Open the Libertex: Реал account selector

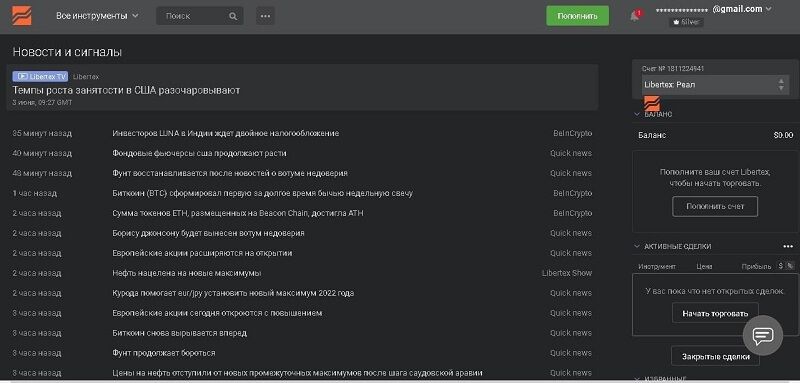(x=715, y=85)
